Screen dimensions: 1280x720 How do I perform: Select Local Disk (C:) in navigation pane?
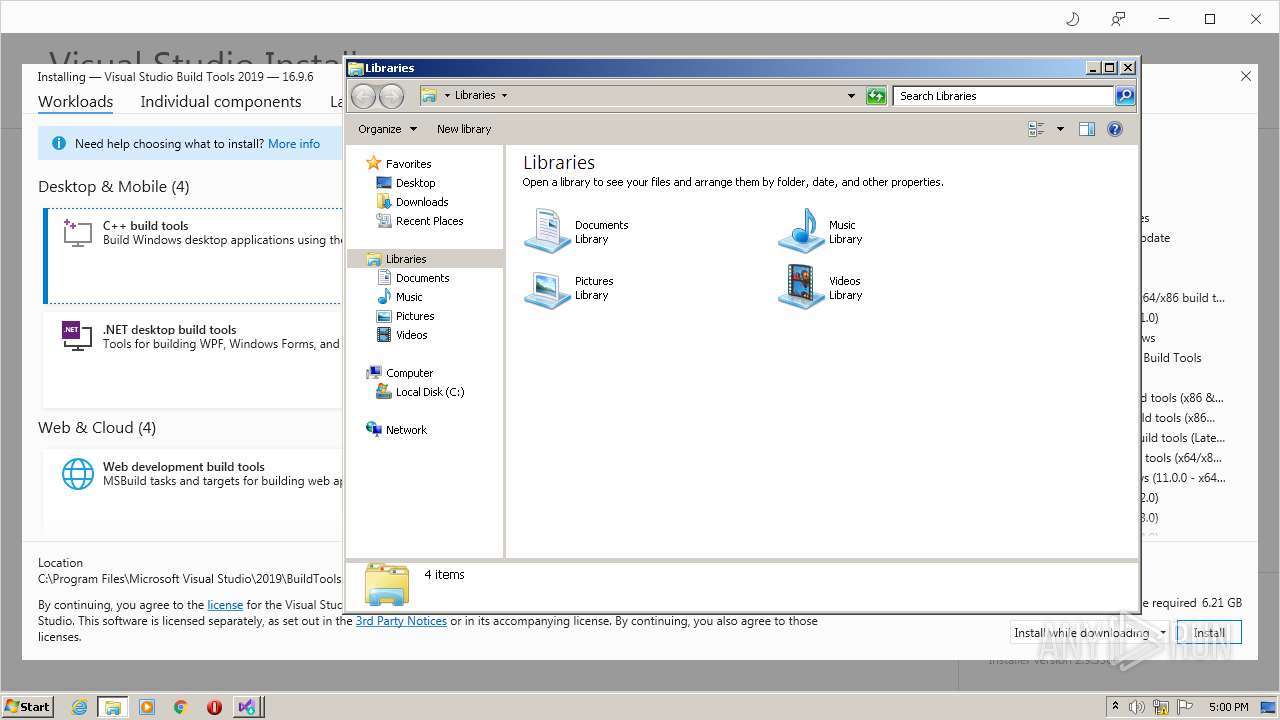[429, 392]
